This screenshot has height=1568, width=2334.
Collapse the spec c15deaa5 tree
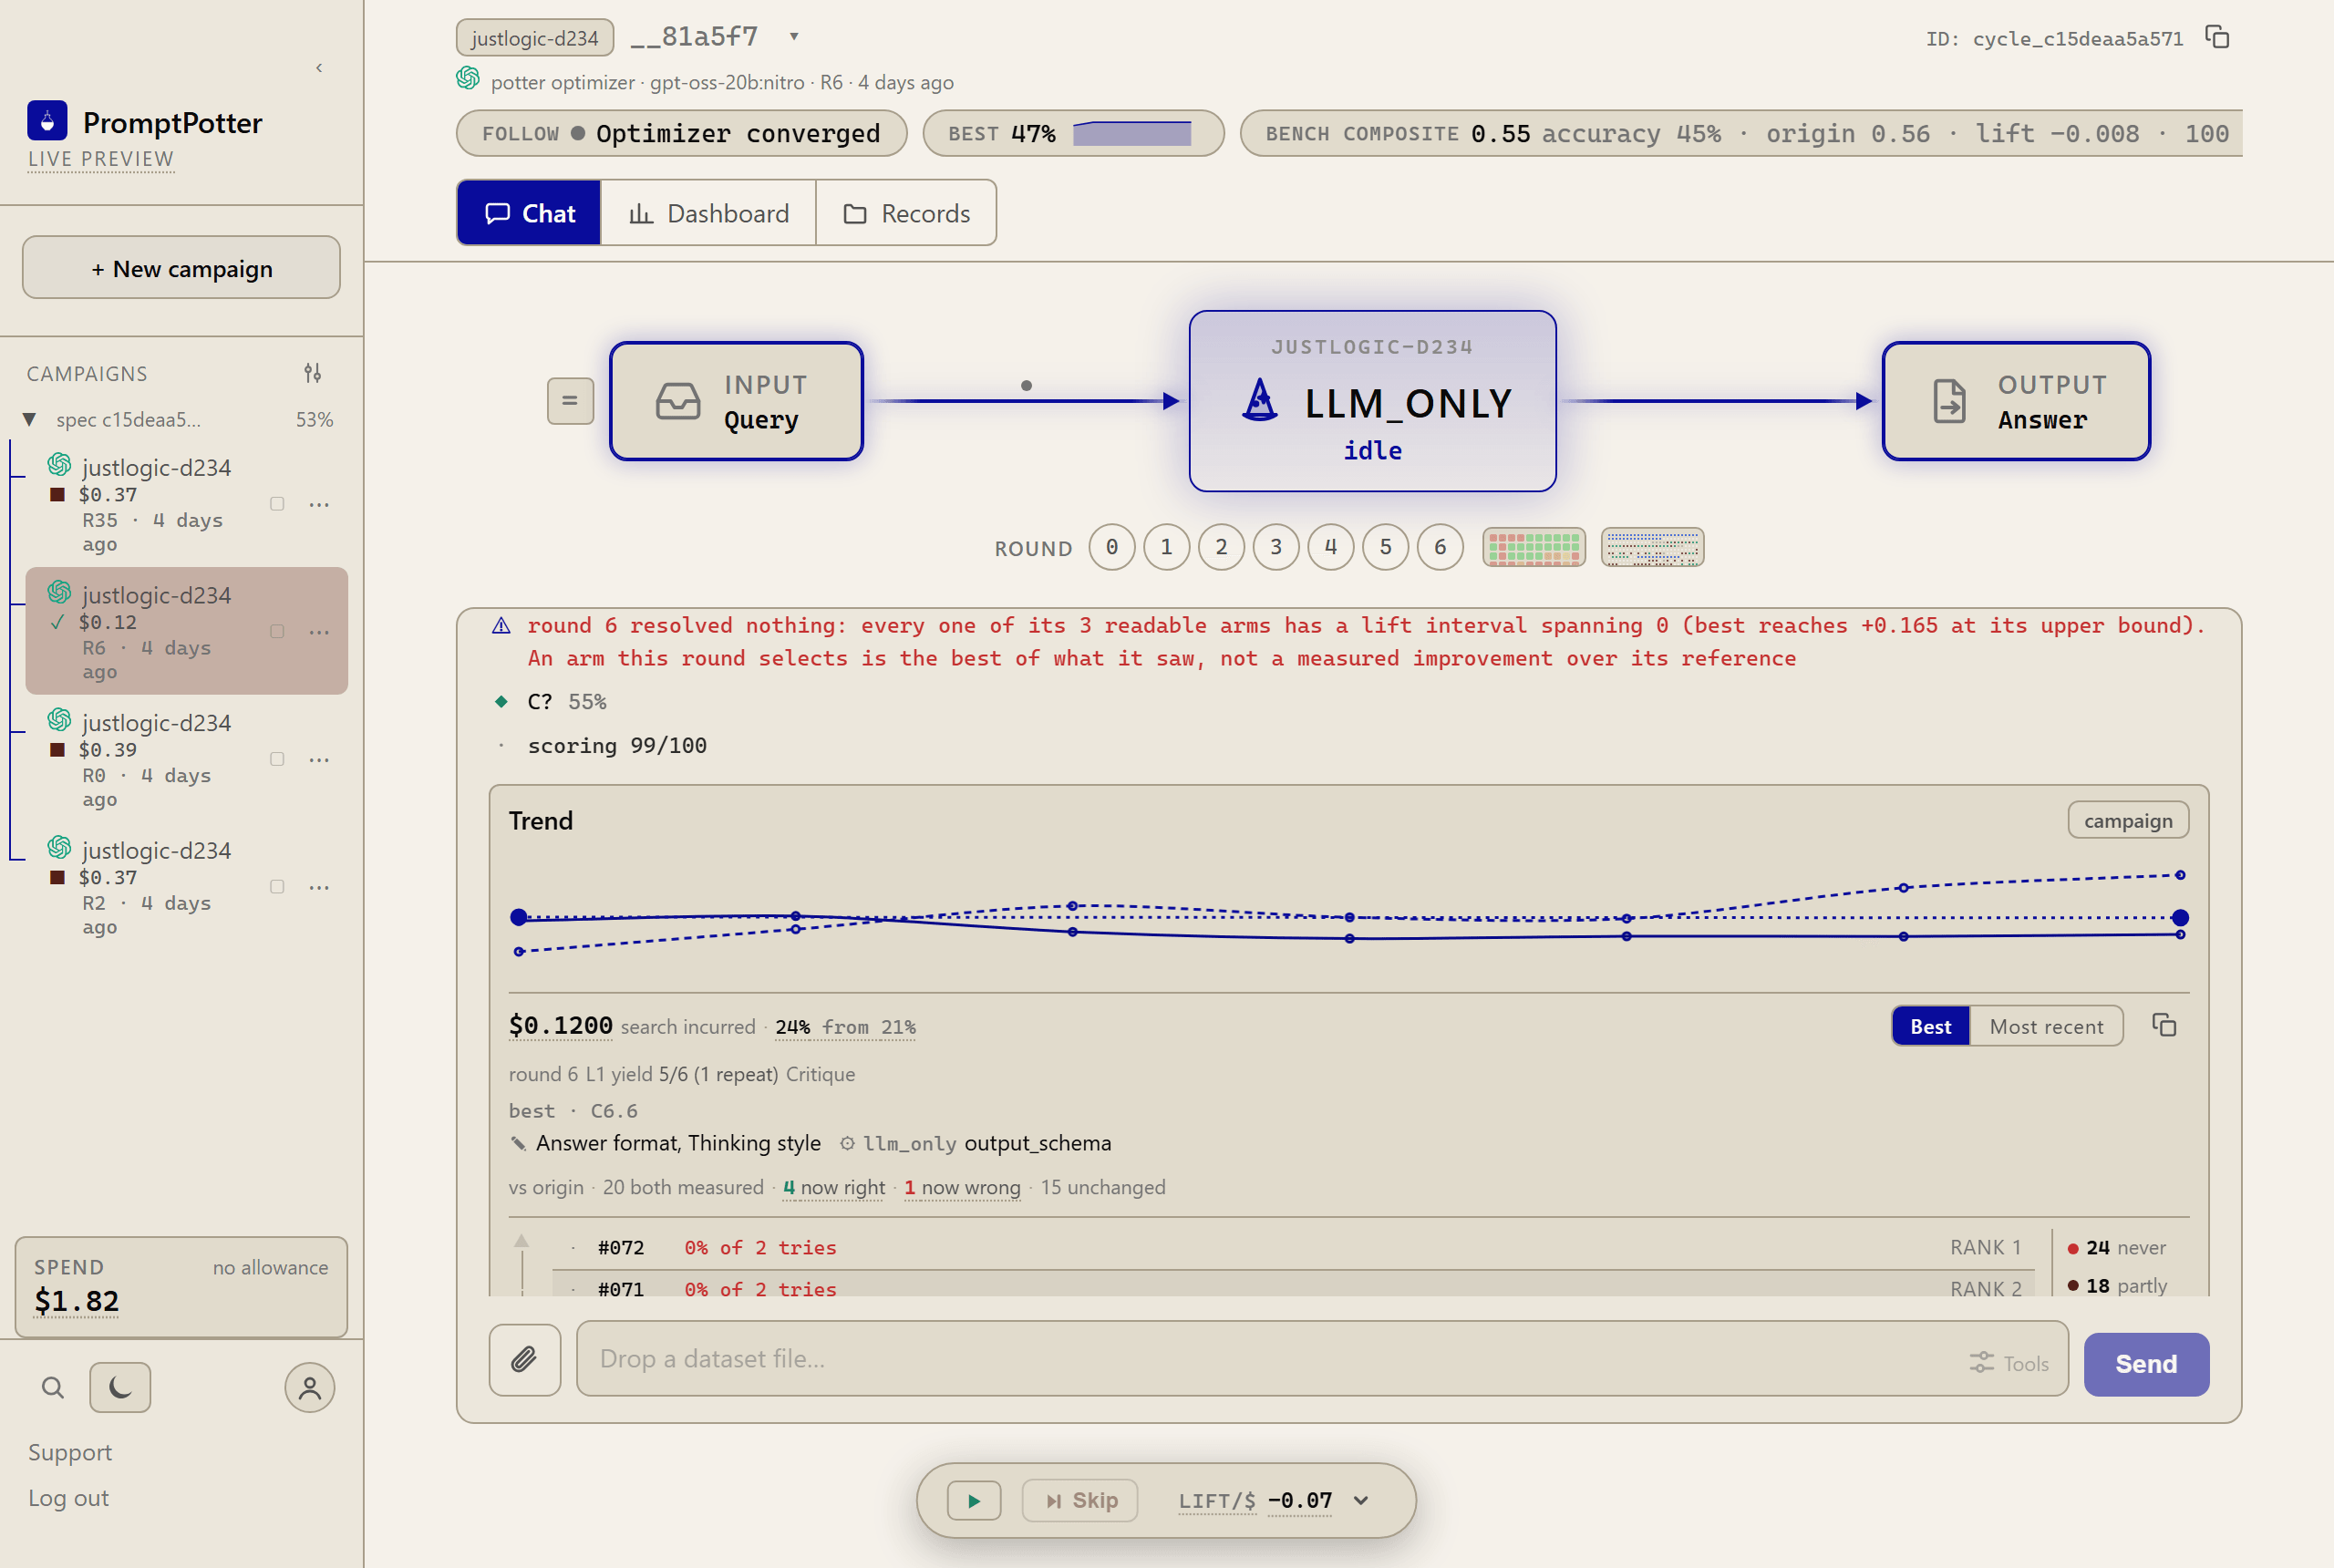[29, 419]
